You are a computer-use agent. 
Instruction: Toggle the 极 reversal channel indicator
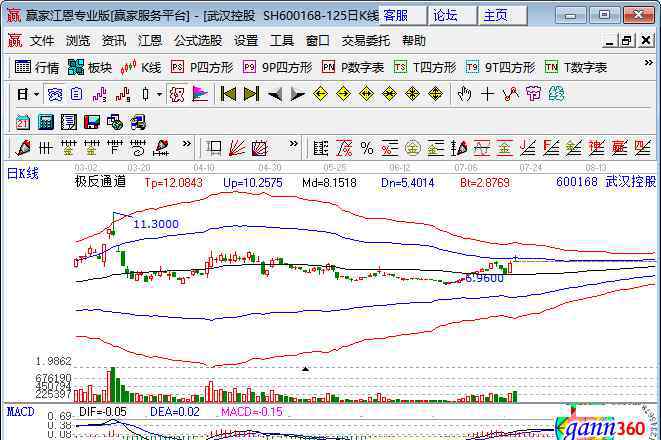177,94
